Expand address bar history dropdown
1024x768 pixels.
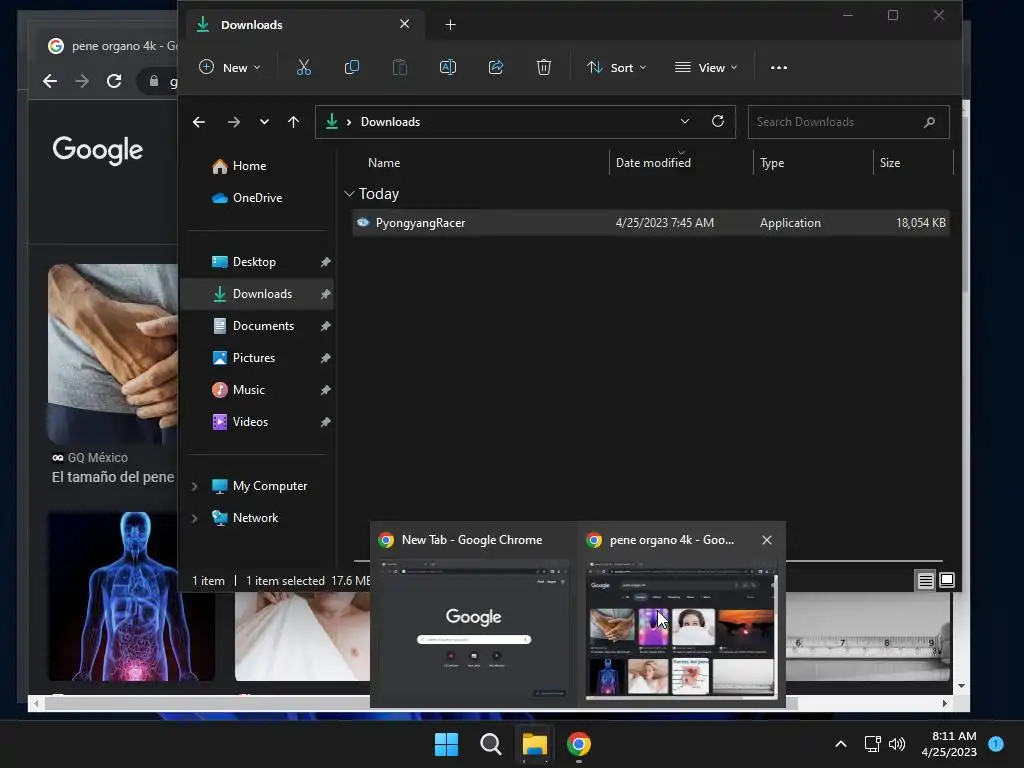click(684, 121)
